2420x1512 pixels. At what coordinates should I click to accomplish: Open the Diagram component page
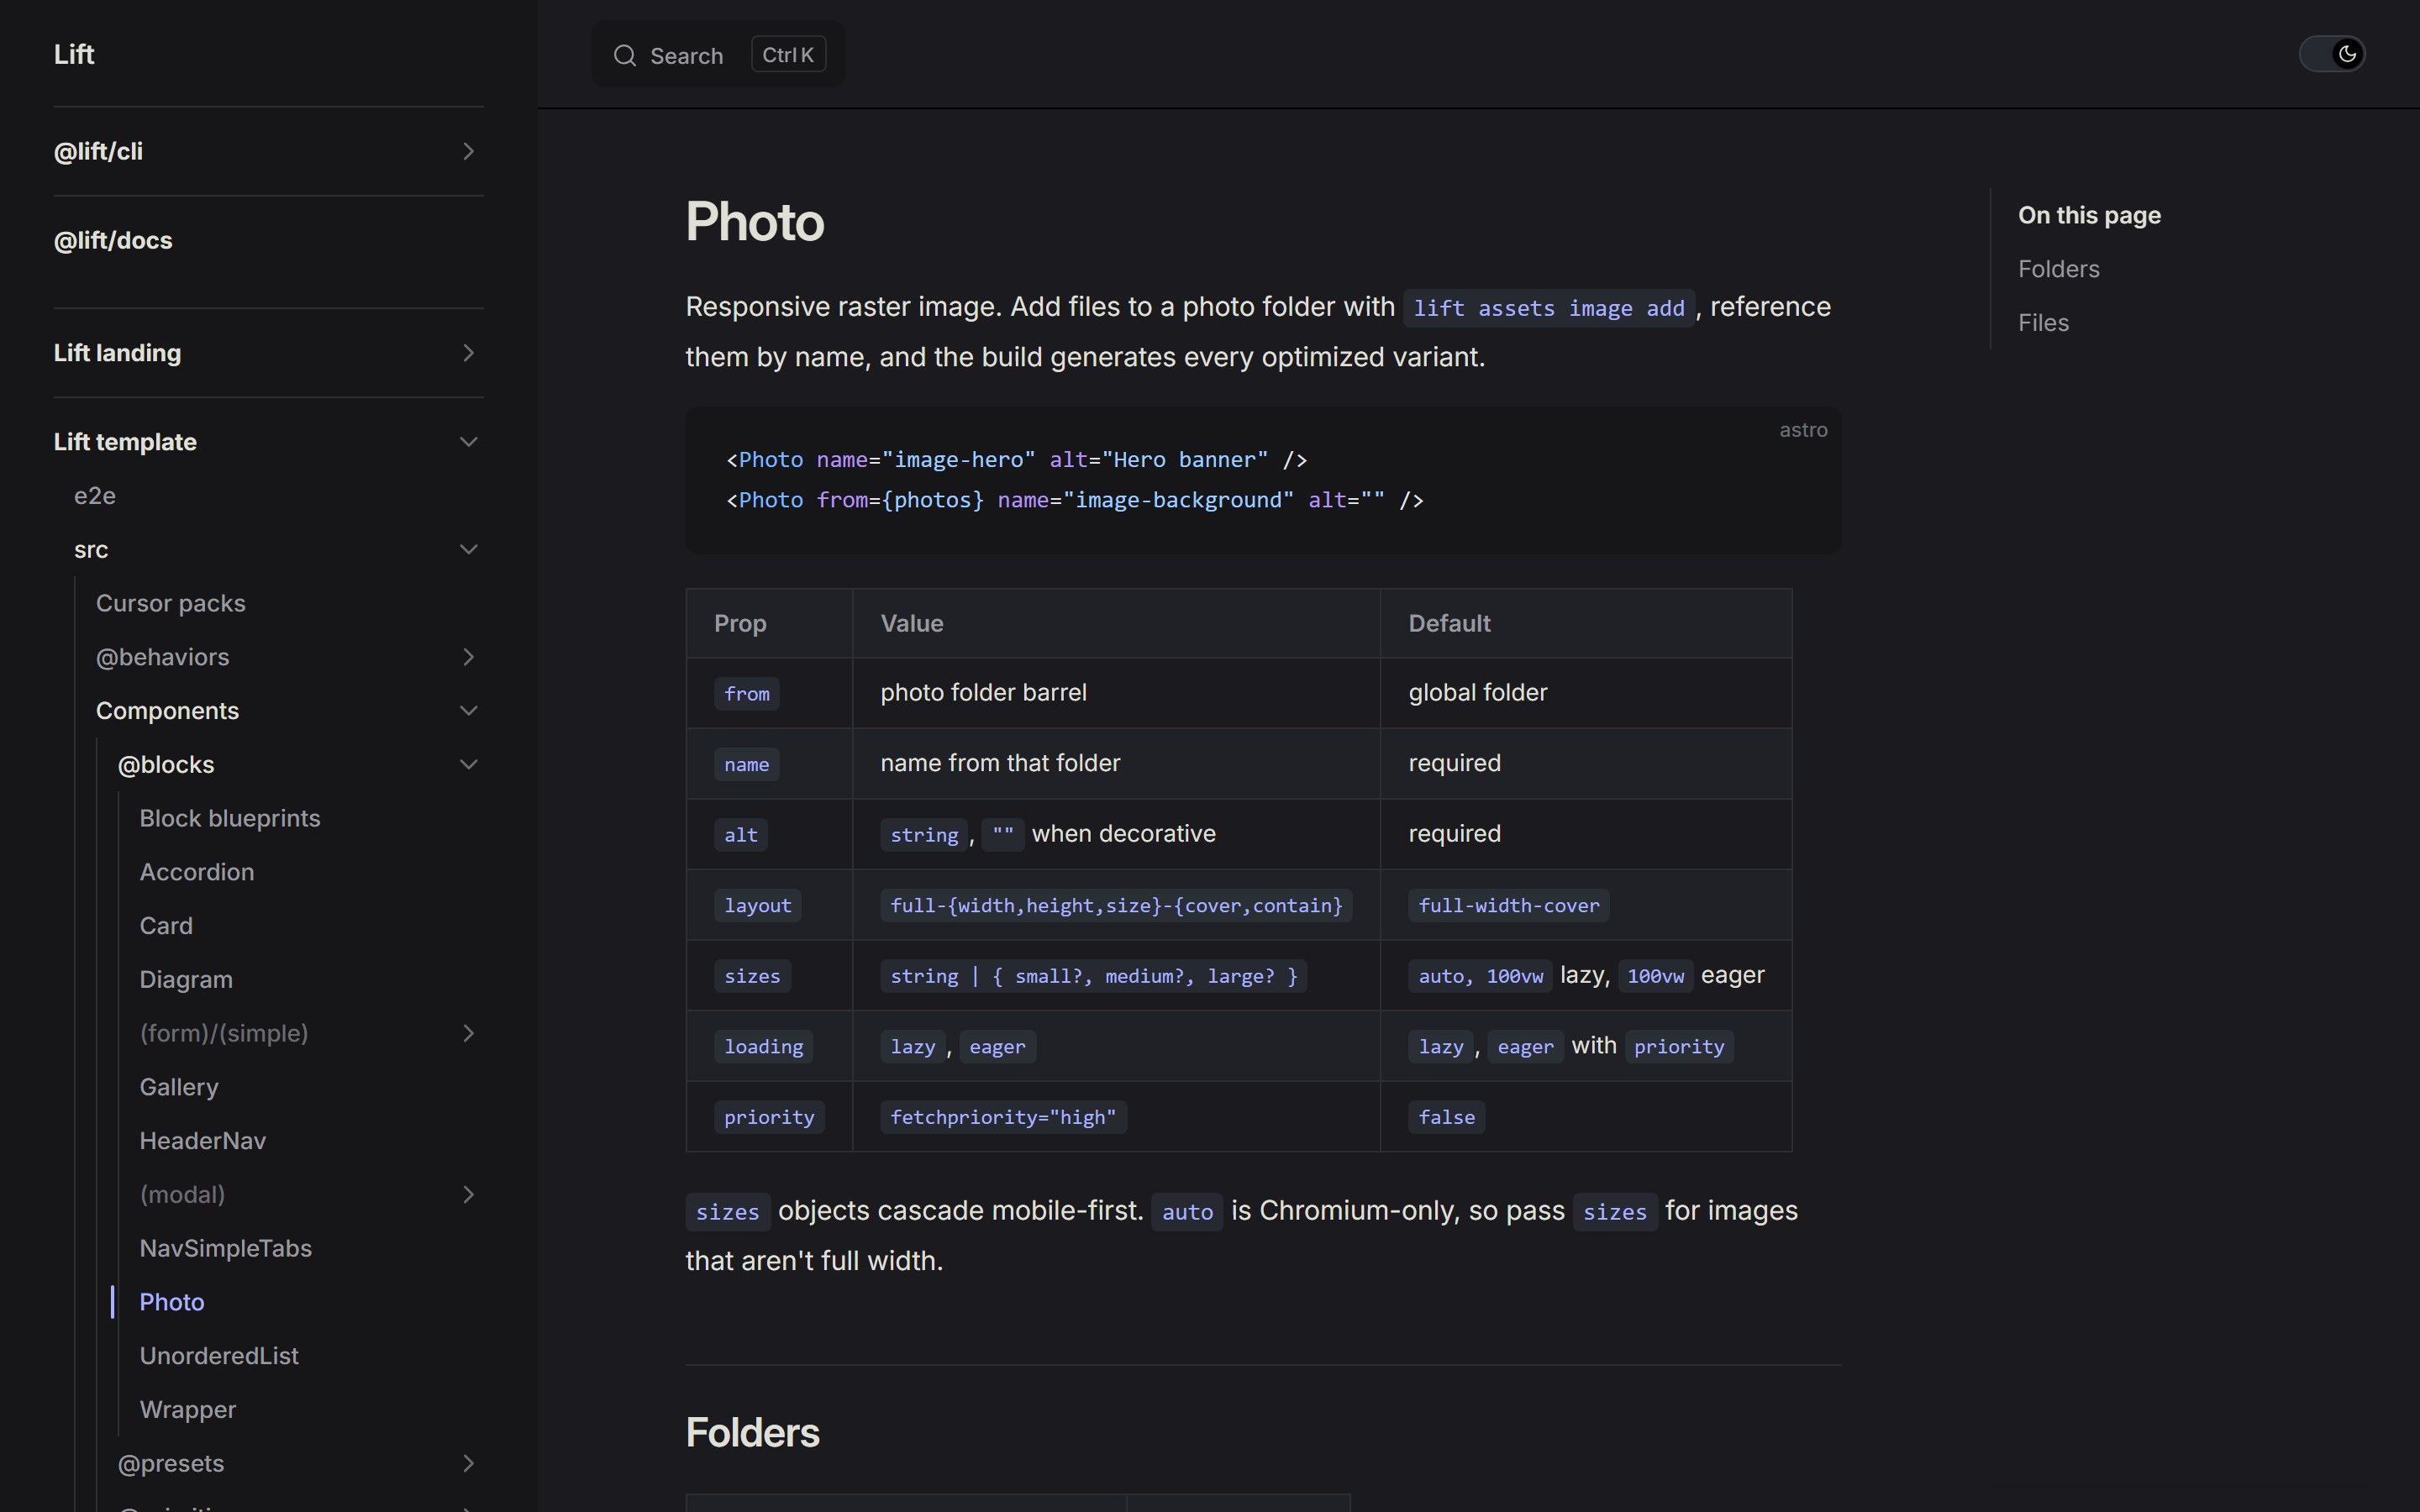click(186, 980)
